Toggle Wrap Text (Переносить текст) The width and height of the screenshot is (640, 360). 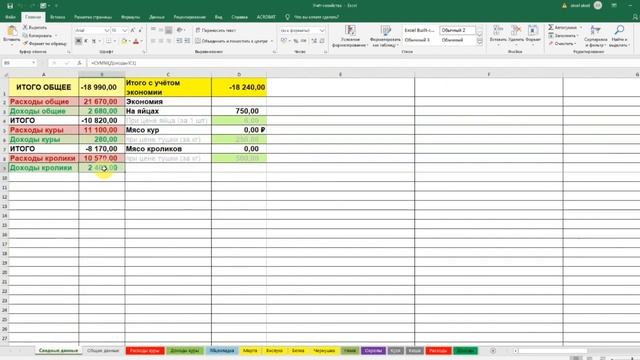(216, 30)
